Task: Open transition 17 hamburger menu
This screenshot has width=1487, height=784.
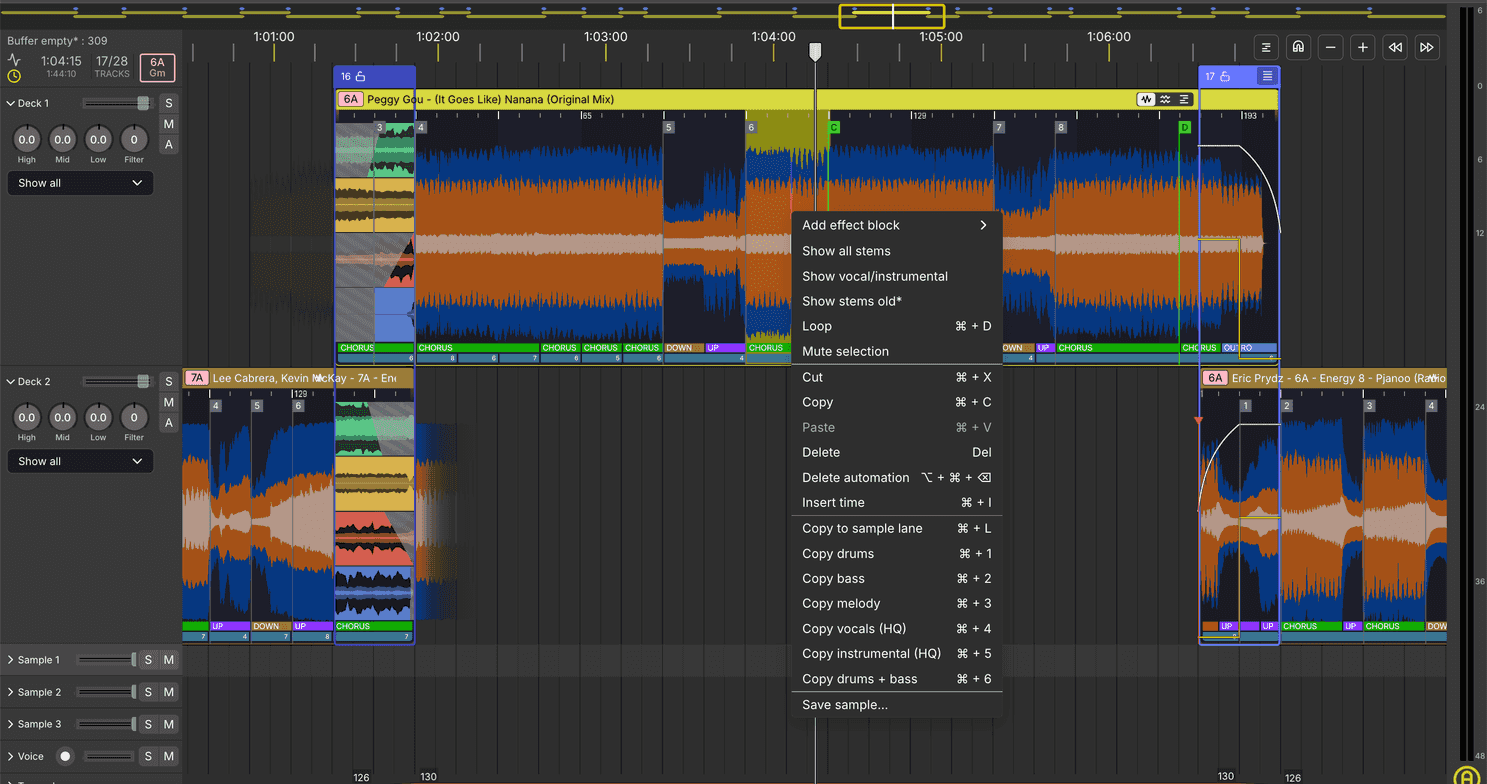Action: tap(1267, 76)
